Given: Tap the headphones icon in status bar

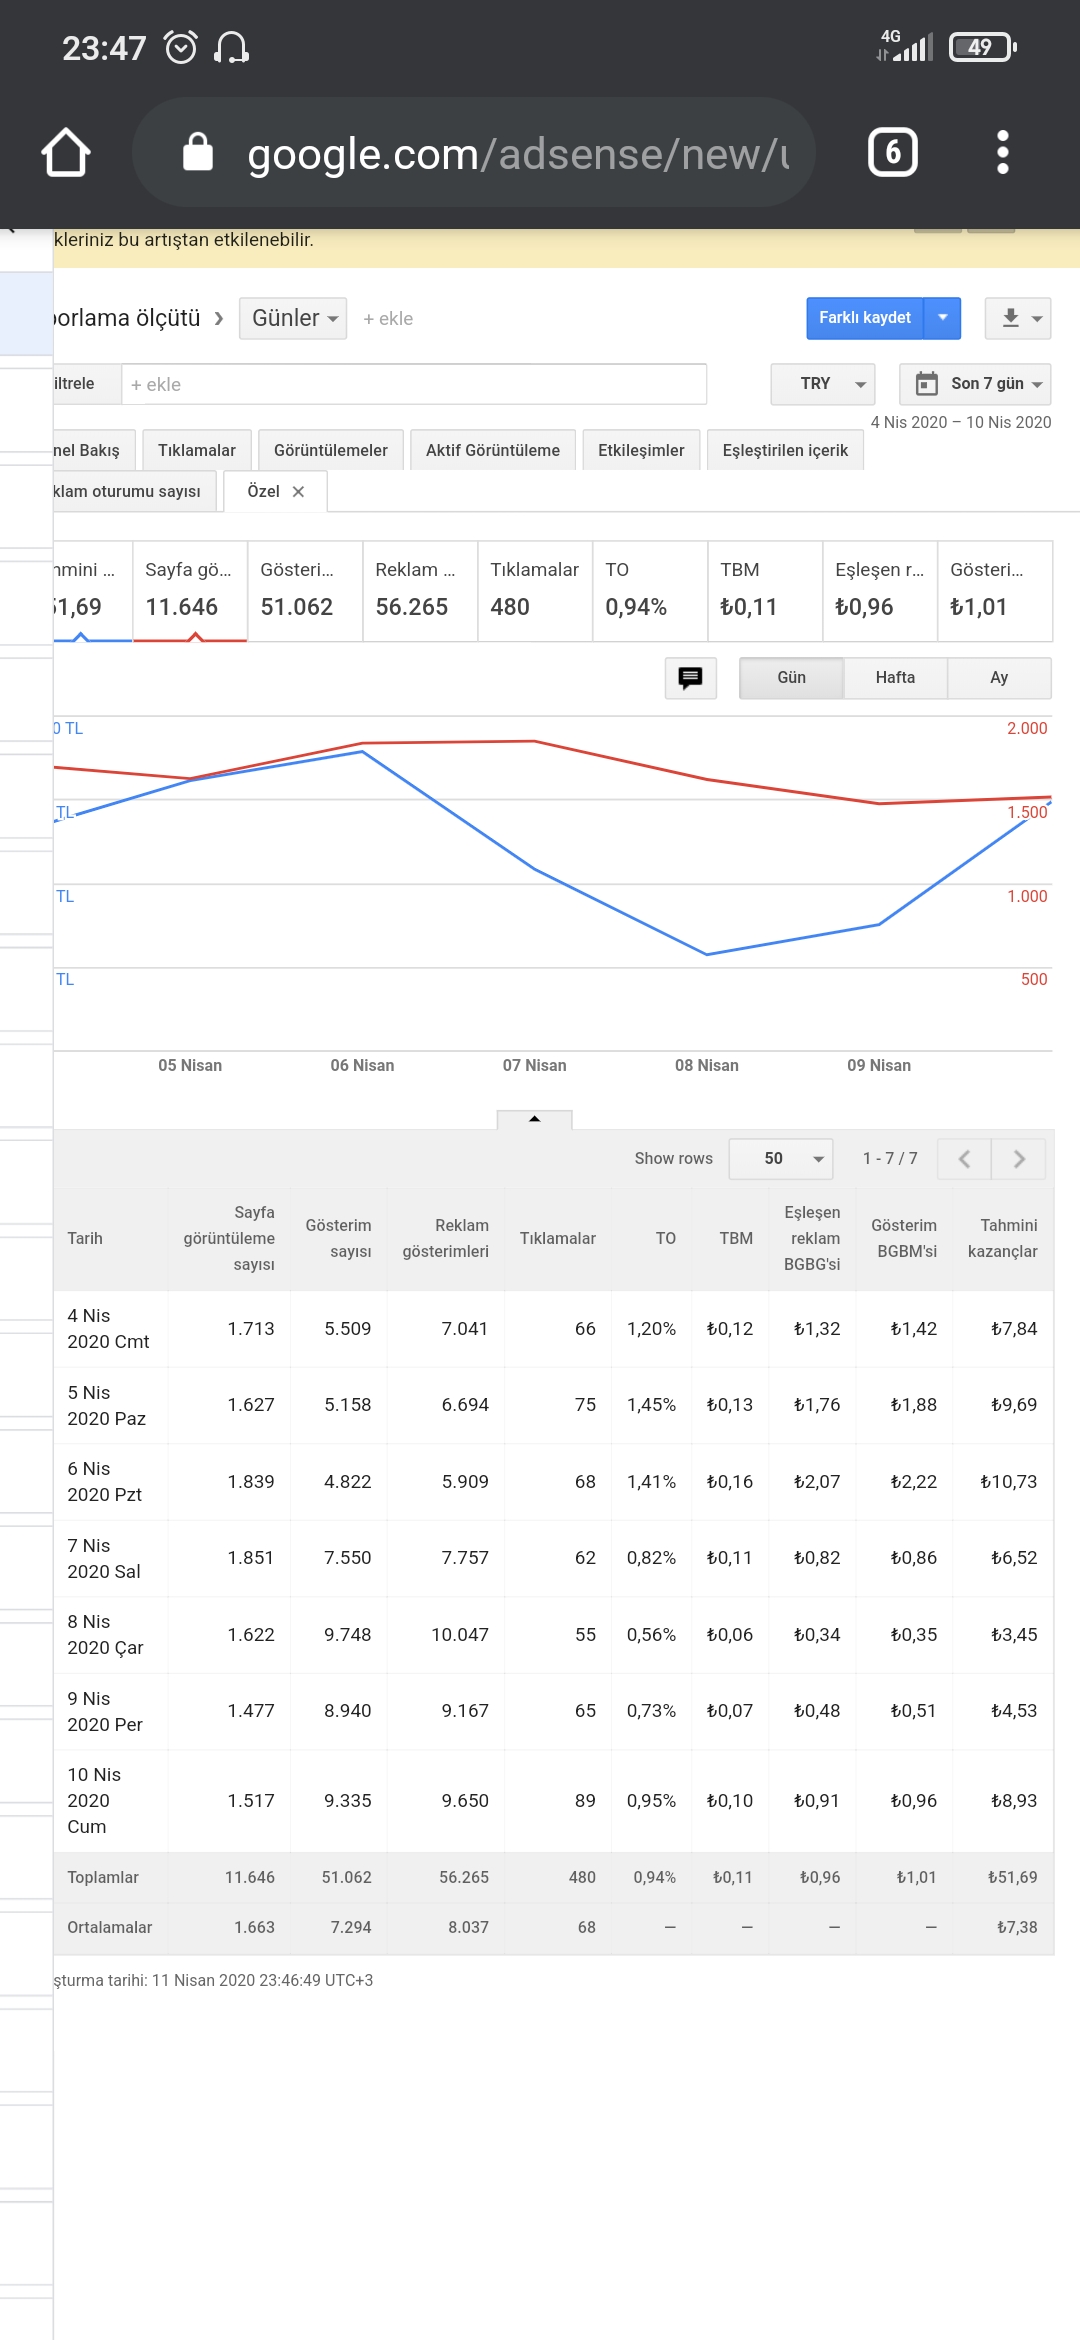Looking at the screenshot, I should 232,47.
